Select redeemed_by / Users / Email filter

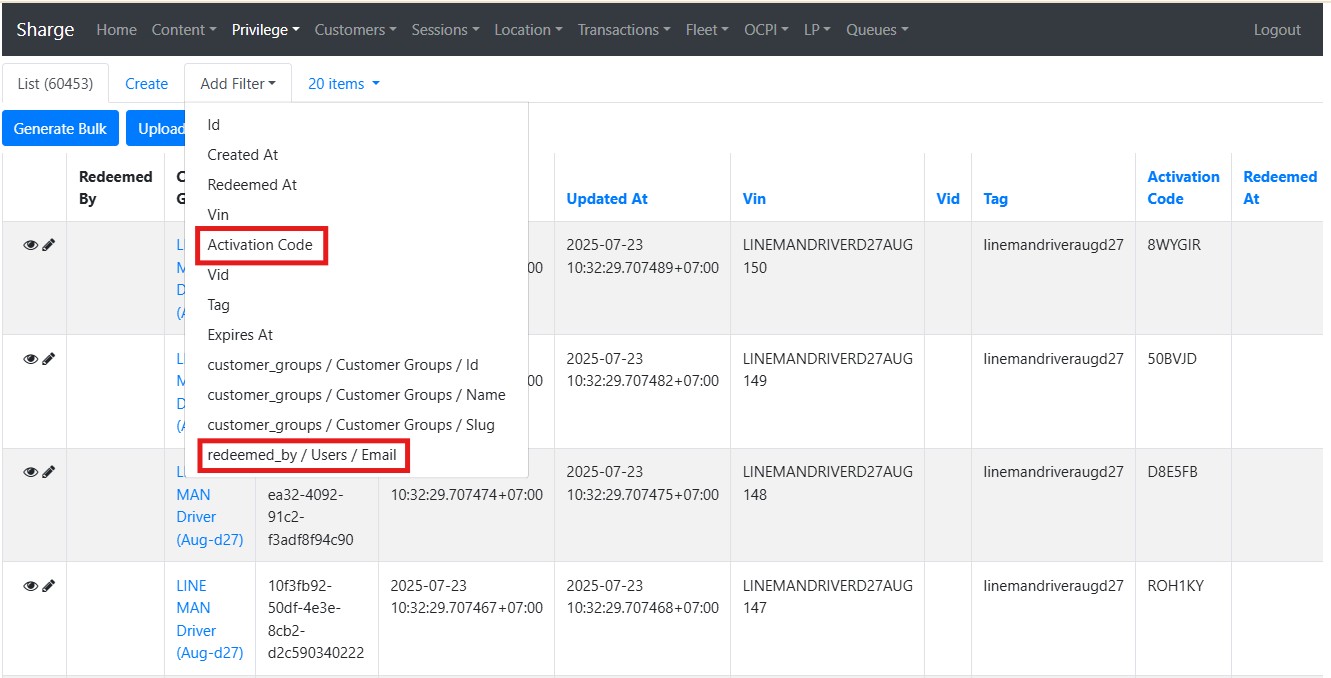302,455
